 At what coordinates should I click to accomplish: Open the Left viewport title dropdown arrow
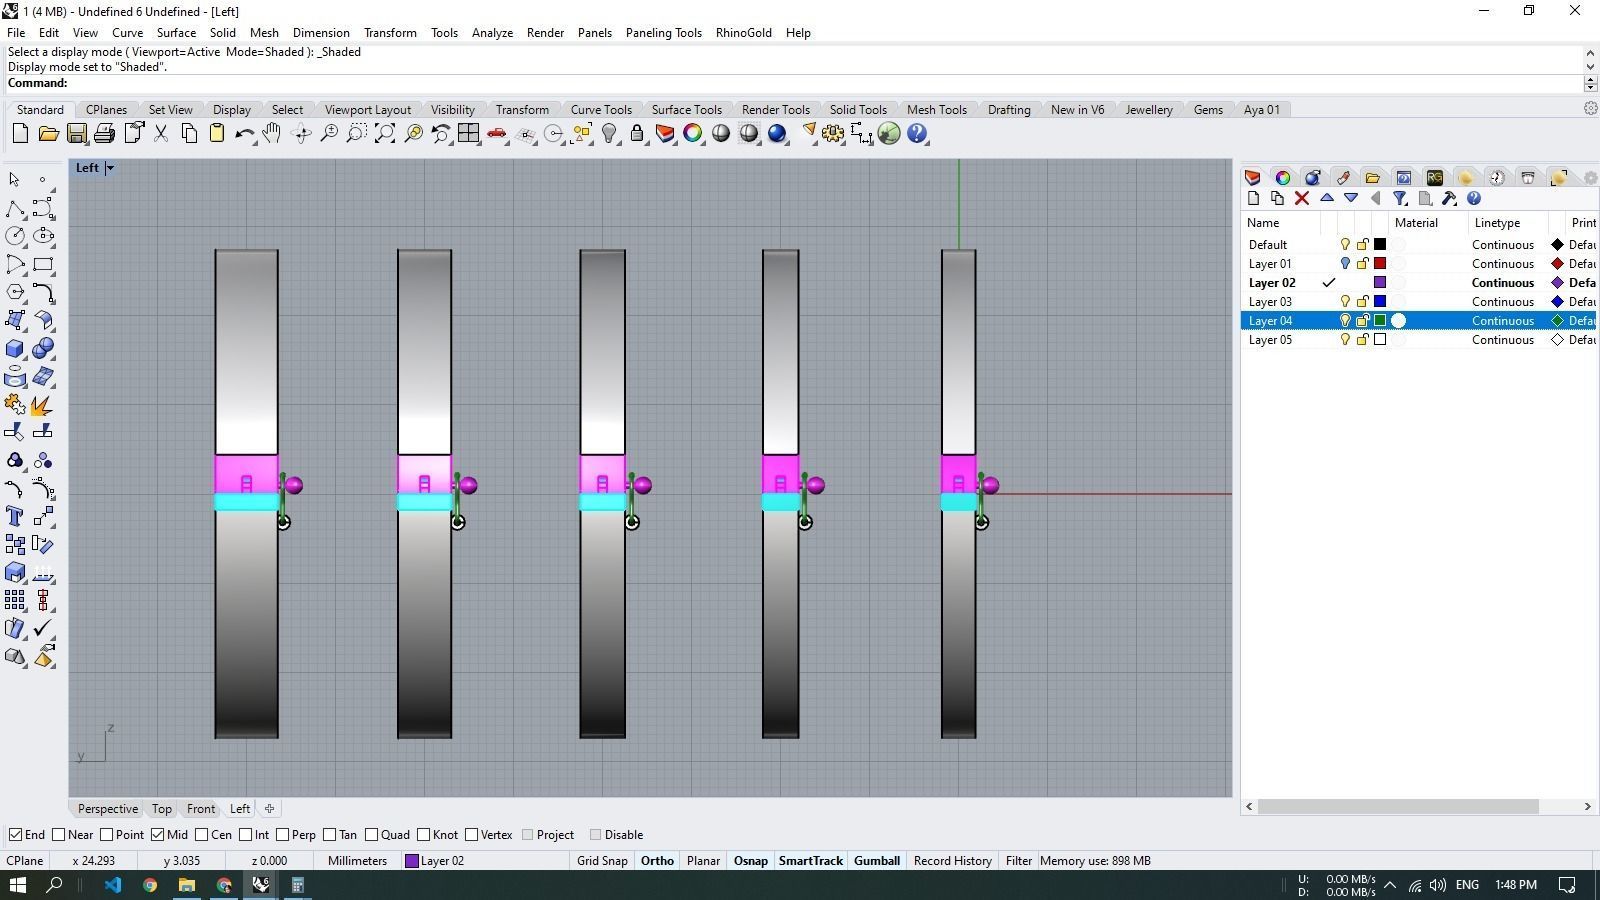[110, 168]
